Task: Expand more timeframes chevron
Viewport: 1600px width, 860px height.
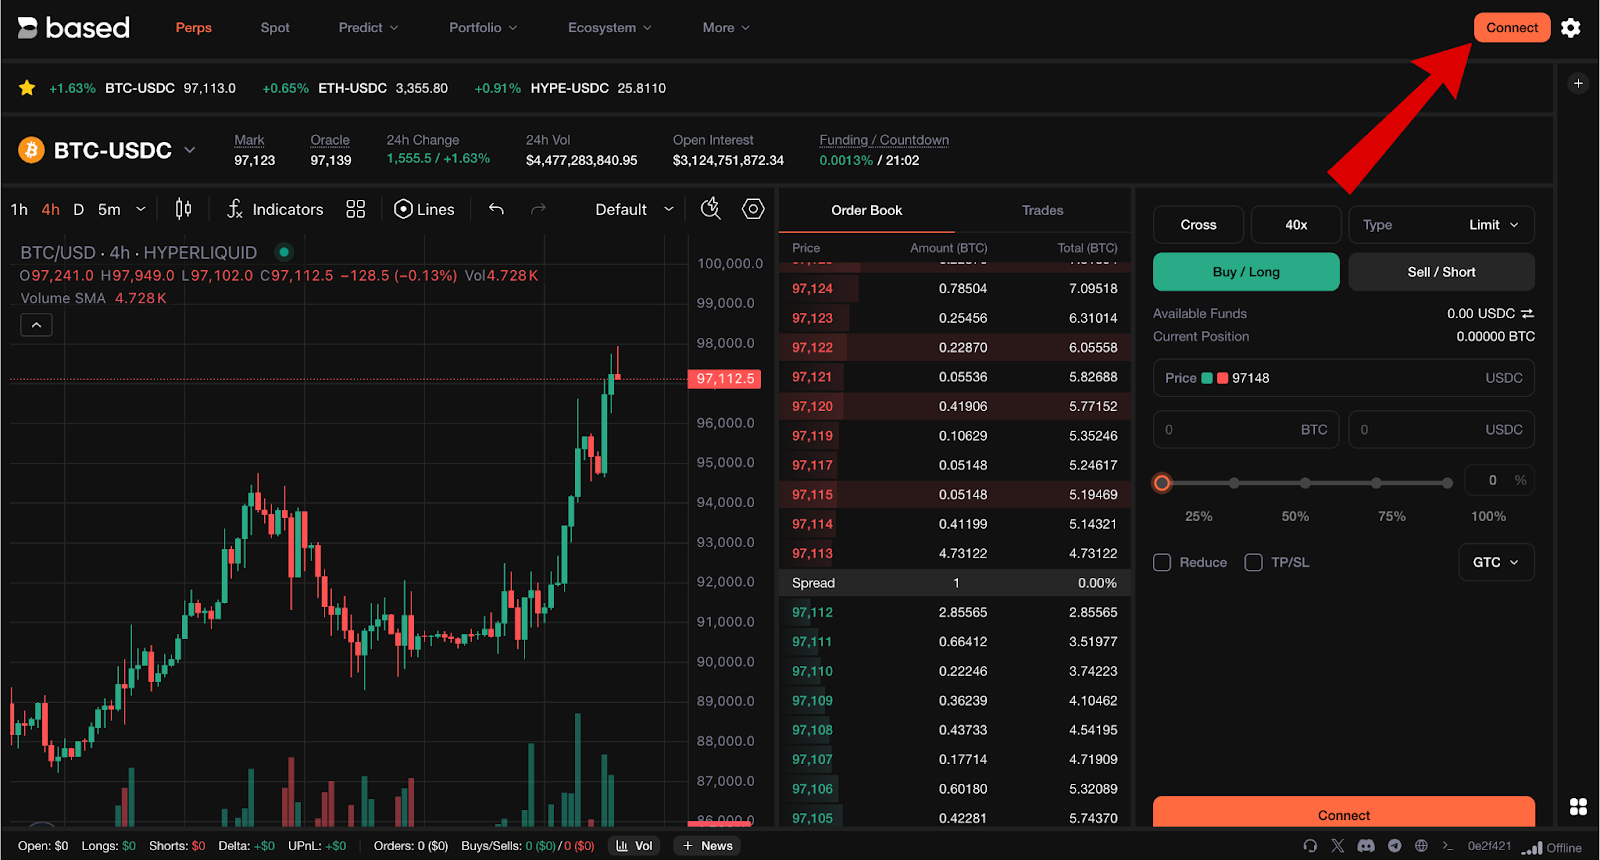Action: tap(141, 209)
